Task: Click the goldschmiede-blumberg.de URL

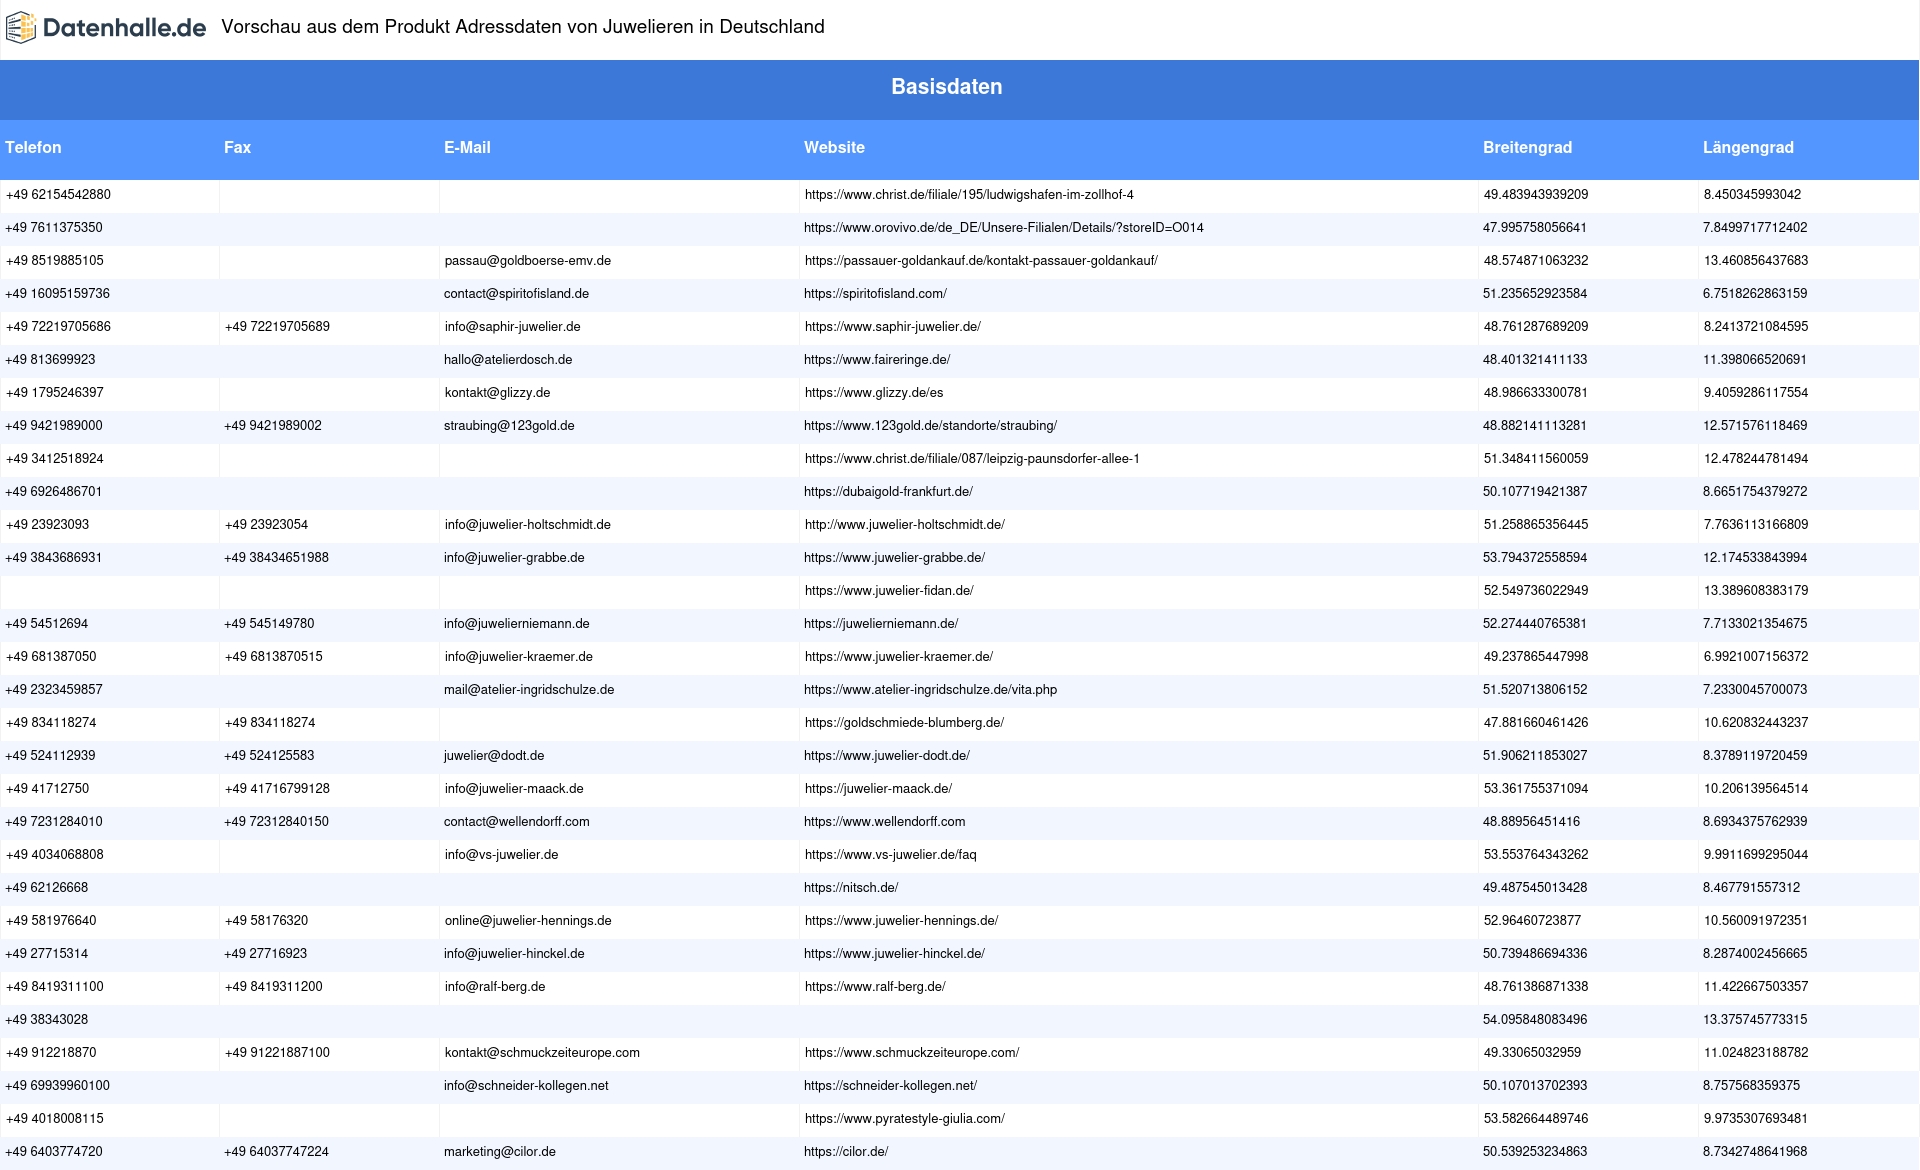Action: click(904, 723)
